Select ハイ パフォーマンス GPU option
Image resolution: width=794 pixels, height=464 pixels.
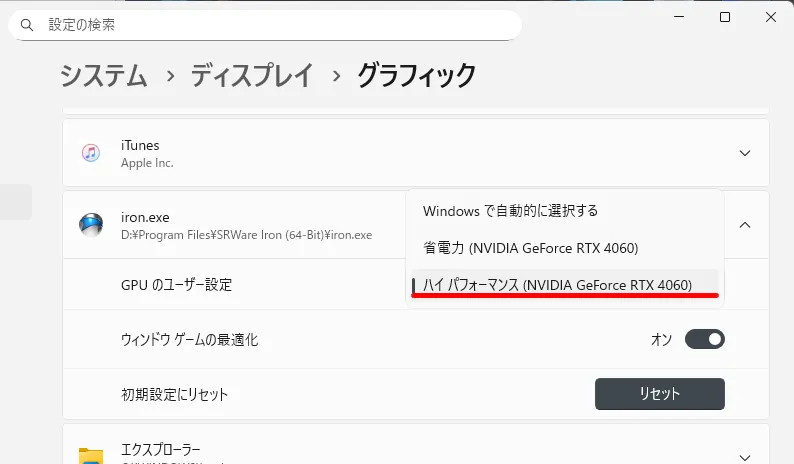tap(557, 285)
